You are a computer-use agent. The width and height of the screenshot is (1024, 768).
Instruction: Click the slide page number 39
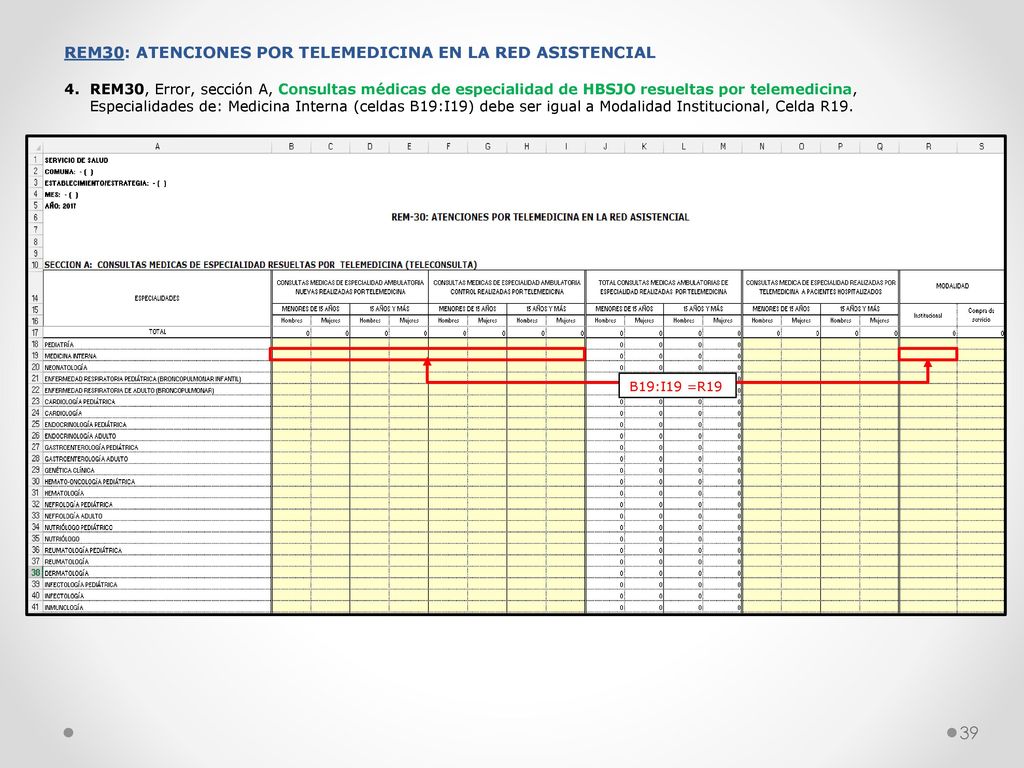969,732
